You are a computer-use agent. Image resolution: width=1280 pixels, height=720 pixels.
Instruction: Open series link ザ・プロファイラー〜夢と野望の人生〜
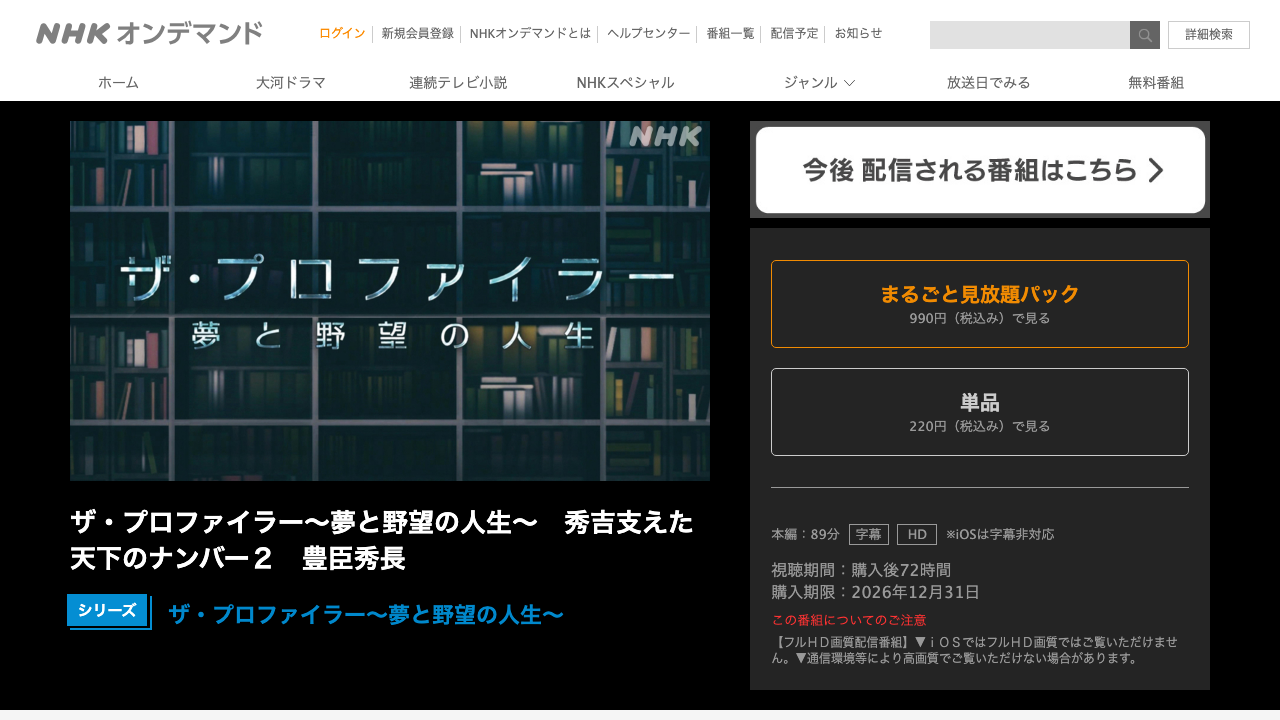click(x=366, y=614)
